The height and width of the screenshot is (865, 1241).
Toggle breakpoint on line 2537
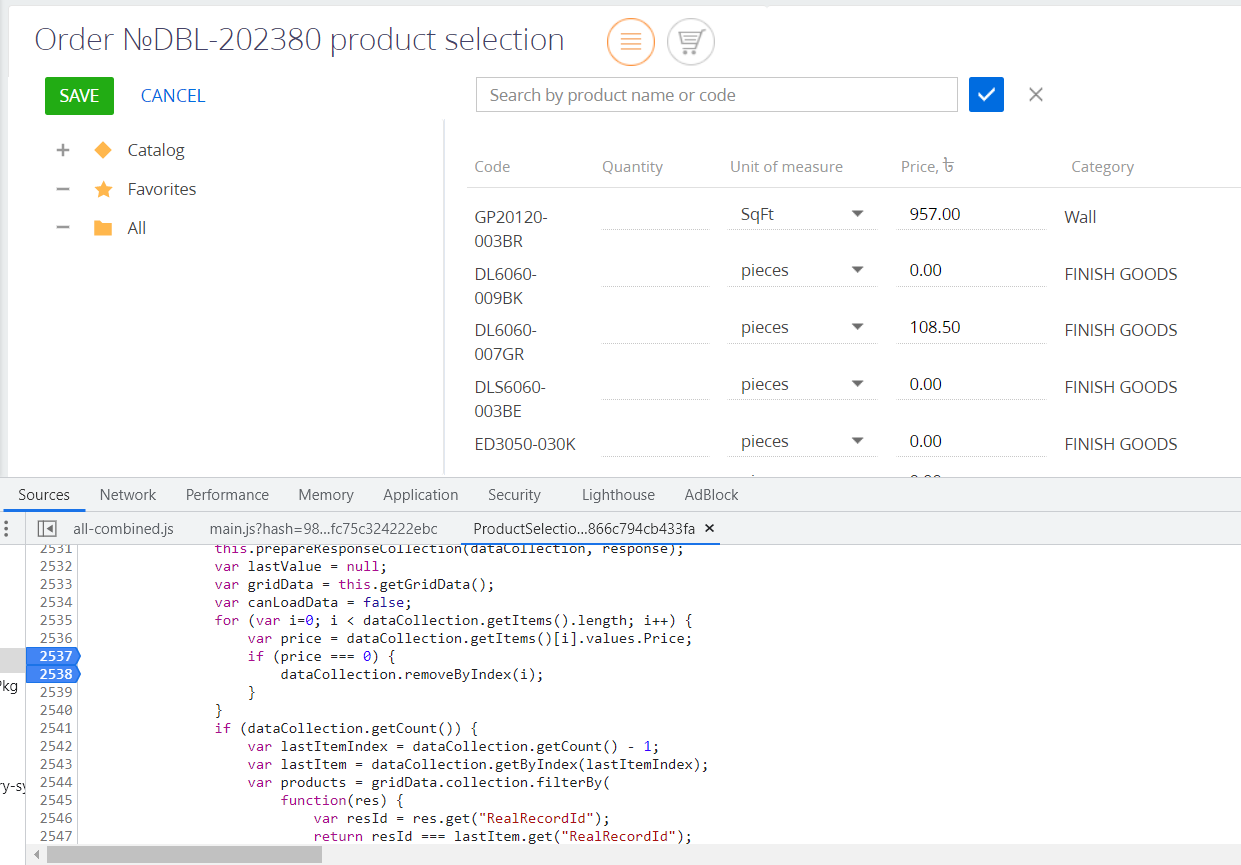pos(52,656)
